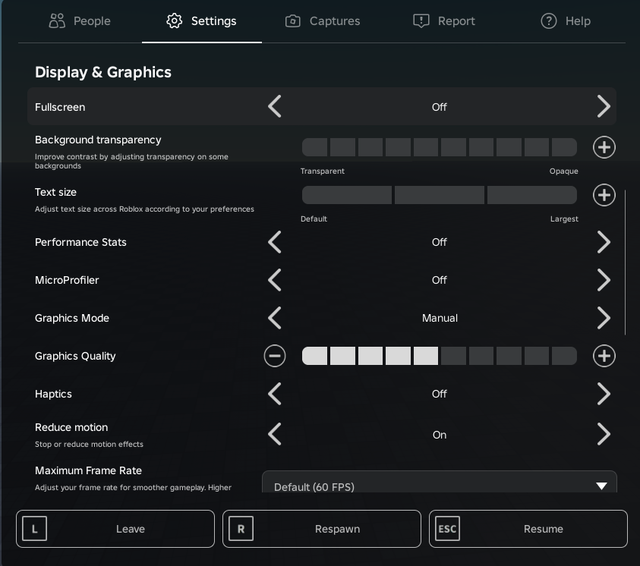Toggle Performance Stats with right arrow
The height and width of the screenshot is (566, 640).
[x=604, y=242]
